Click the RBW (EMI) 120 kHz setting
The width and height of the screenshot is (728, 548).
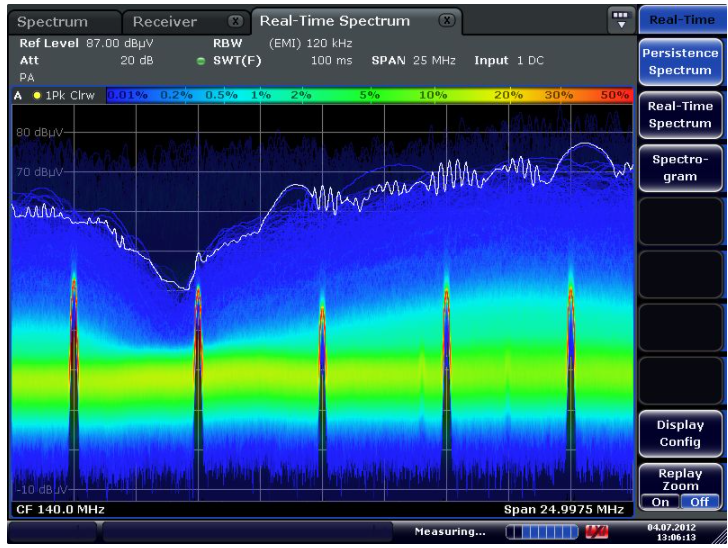coord(282,43)
